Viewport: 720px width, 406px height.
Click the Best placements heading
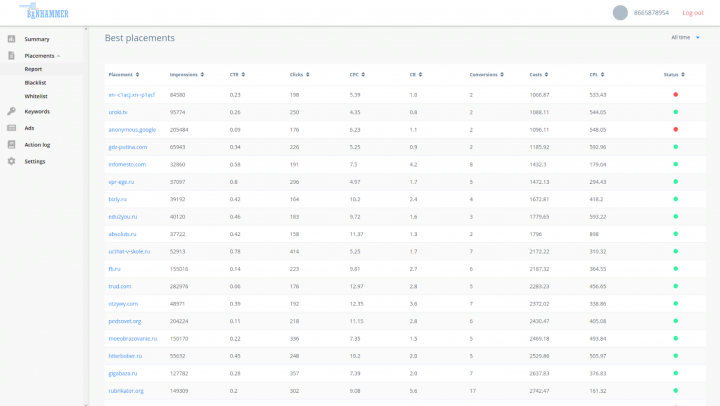(x=140, y=38)
